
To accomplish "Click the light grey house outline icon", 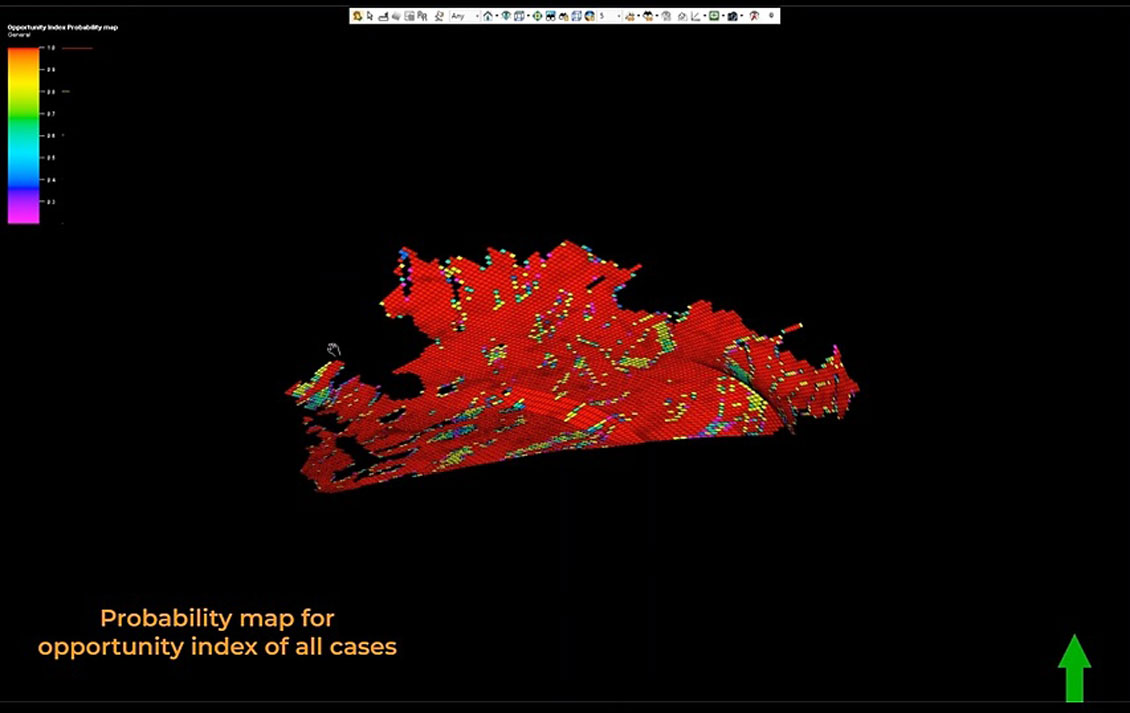I will click(682, 16).
